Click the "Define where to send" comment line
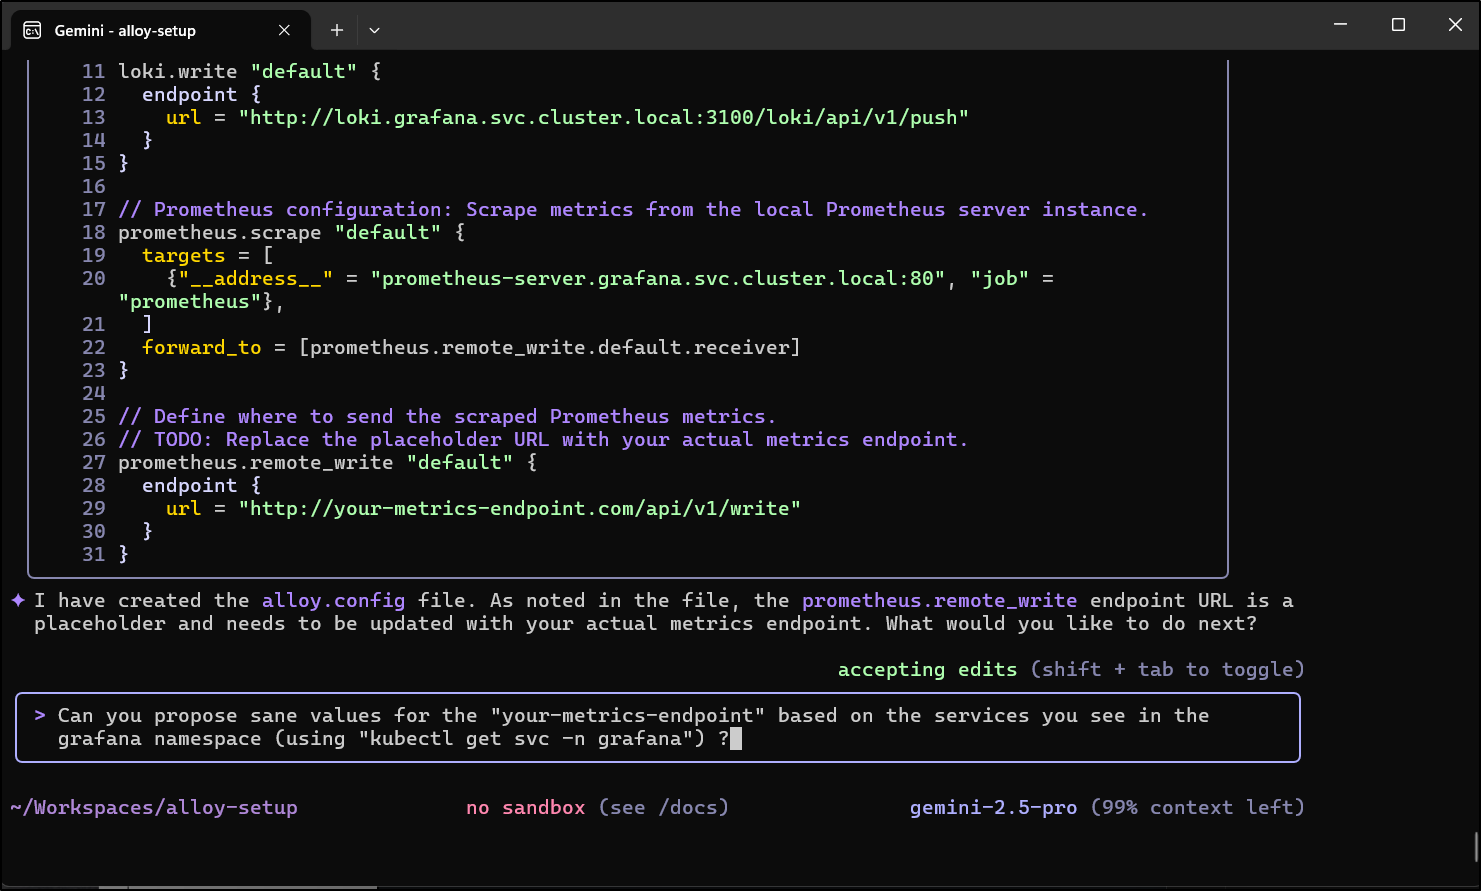Image resolution: width=1481 pixels, height=891 pixels. coord(447,416)
